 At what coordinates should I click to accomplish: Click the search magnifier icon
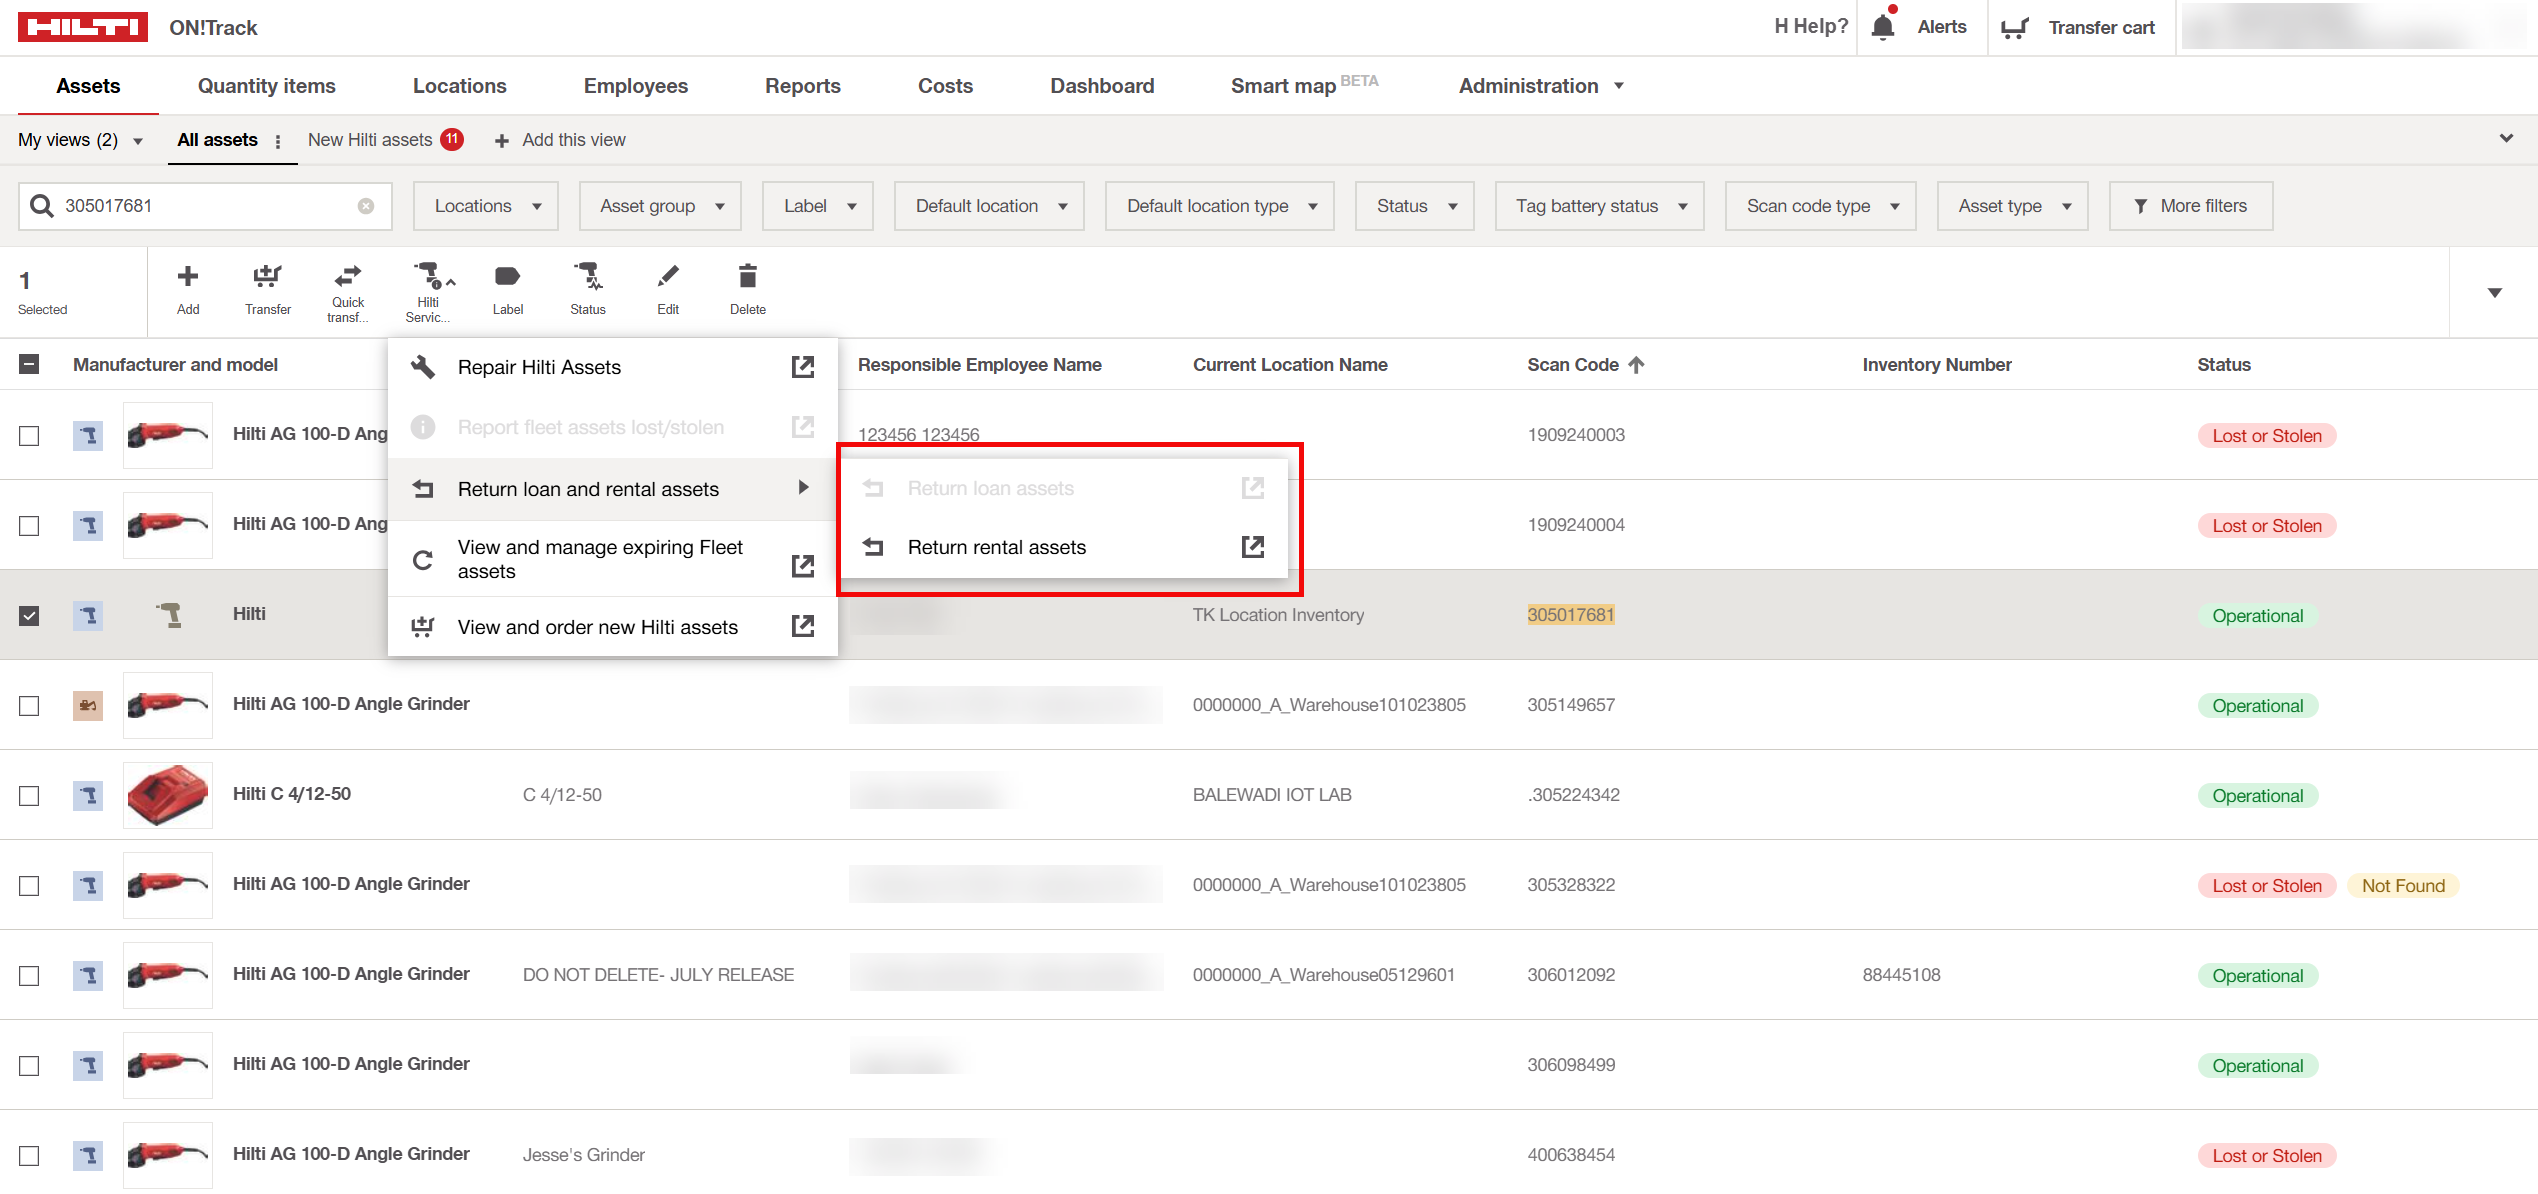click(x=42, y=206)
